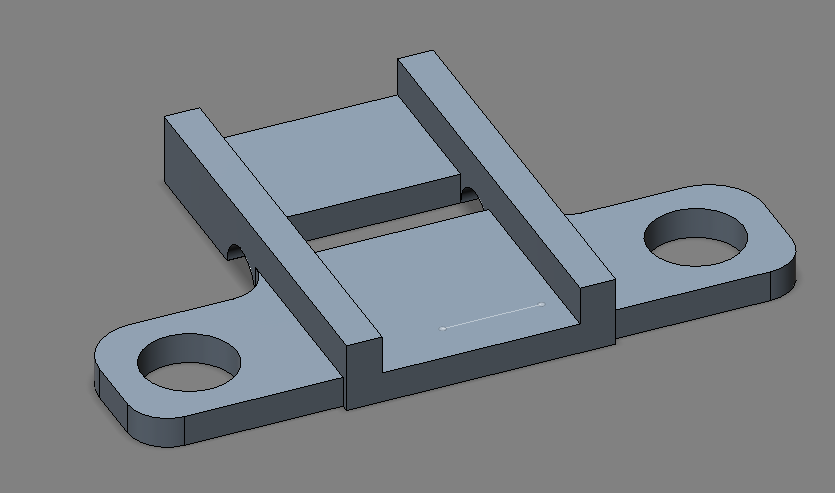Select the top face of the left rail
The width and height of the screenshot is (835, 493).
273,224
